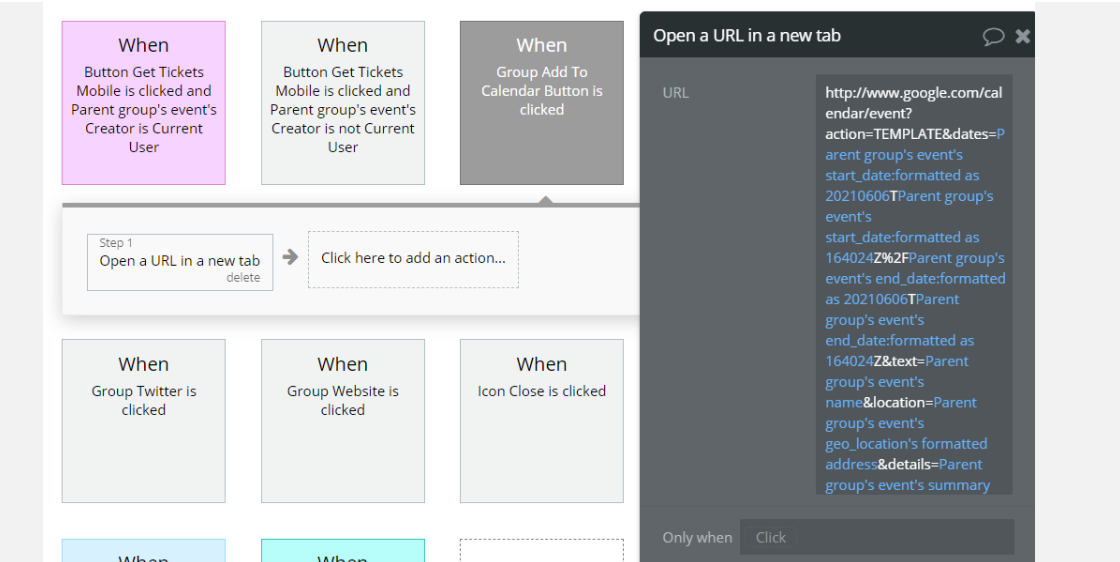
Task: Click the 'Open a URL in a new tab' panel title
Action: [x=746, y=36]
